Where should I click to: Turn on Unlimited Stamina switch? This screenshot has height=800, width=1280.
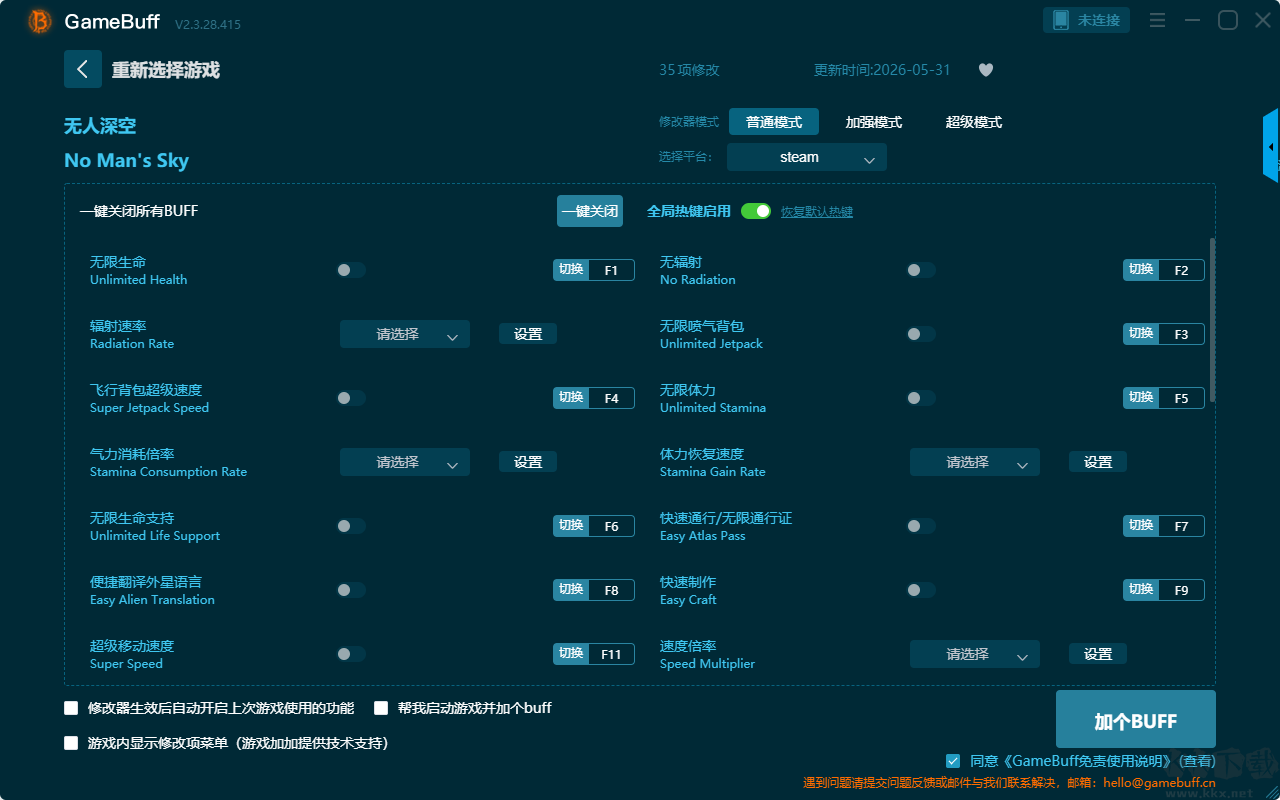pos(921,398)
